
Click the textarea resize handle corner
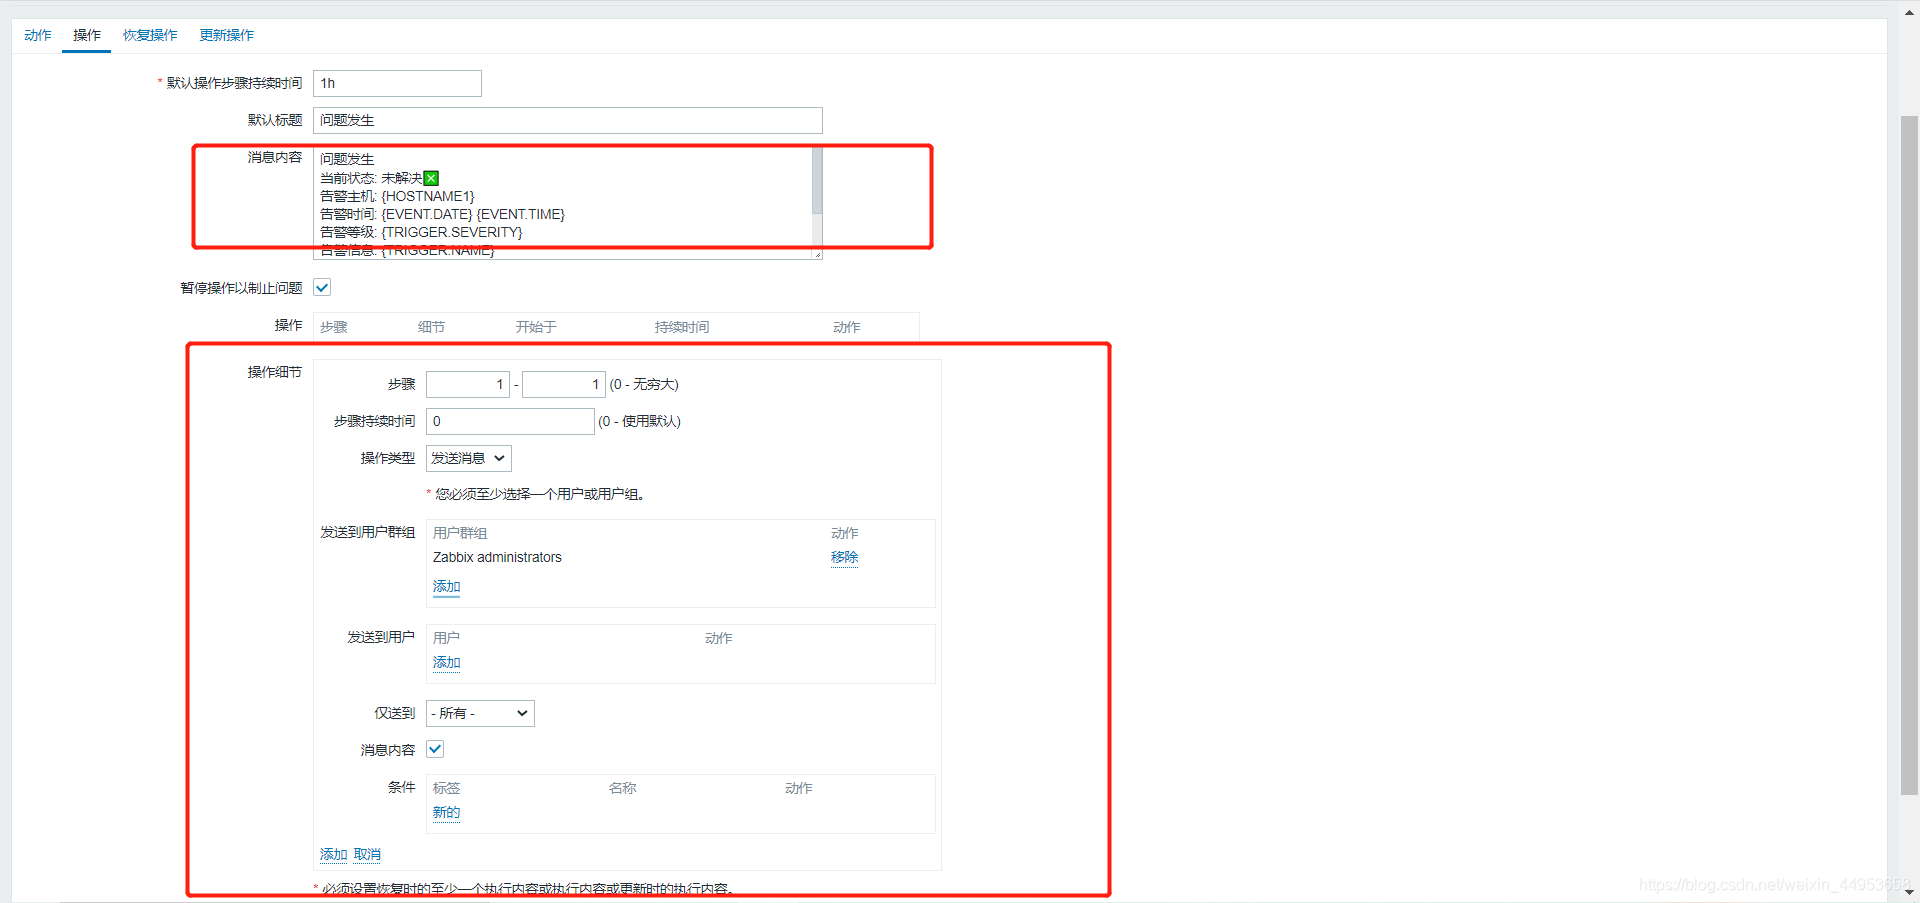[x=817, y=254]
